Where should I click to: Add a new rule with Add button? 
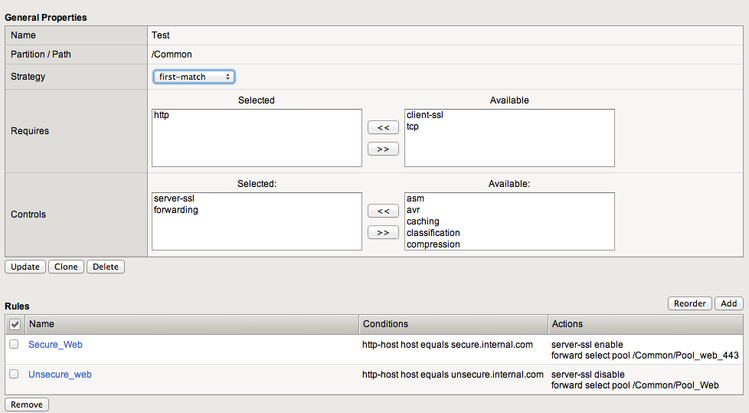tap(729, 303)
